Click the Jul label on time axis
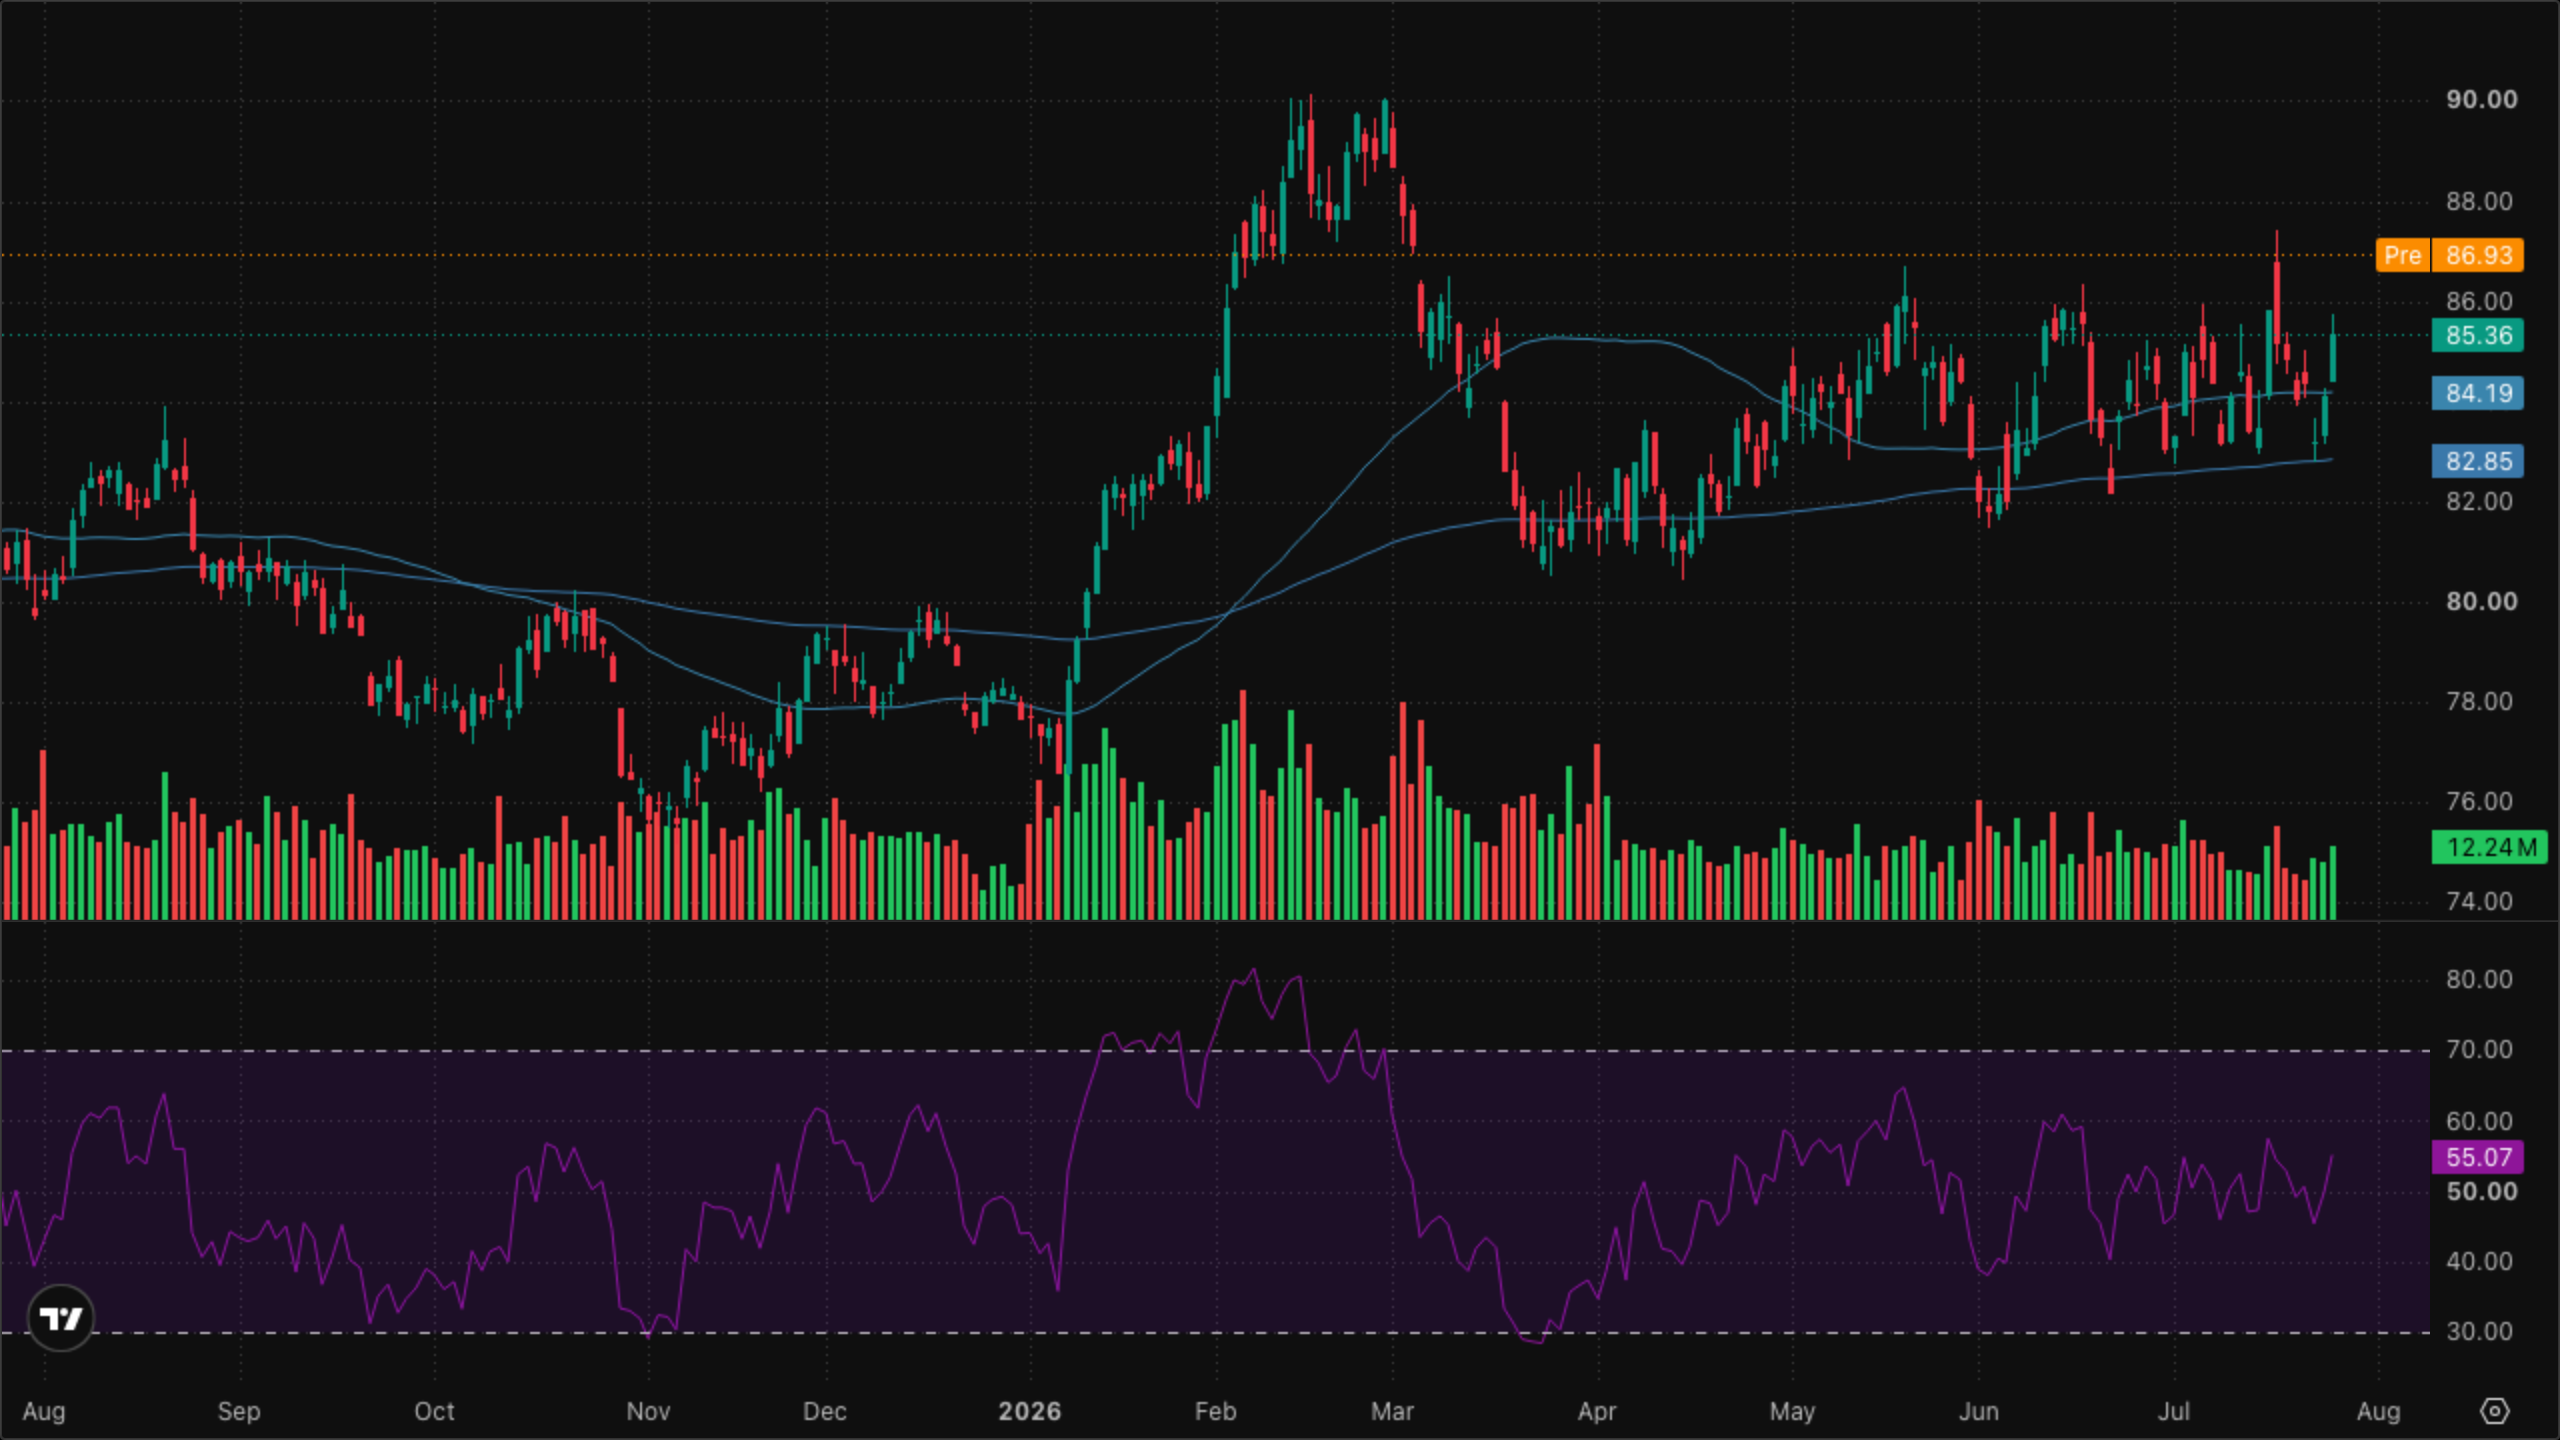Screen dimensions: 2560x1440 pos(2173,1411)
